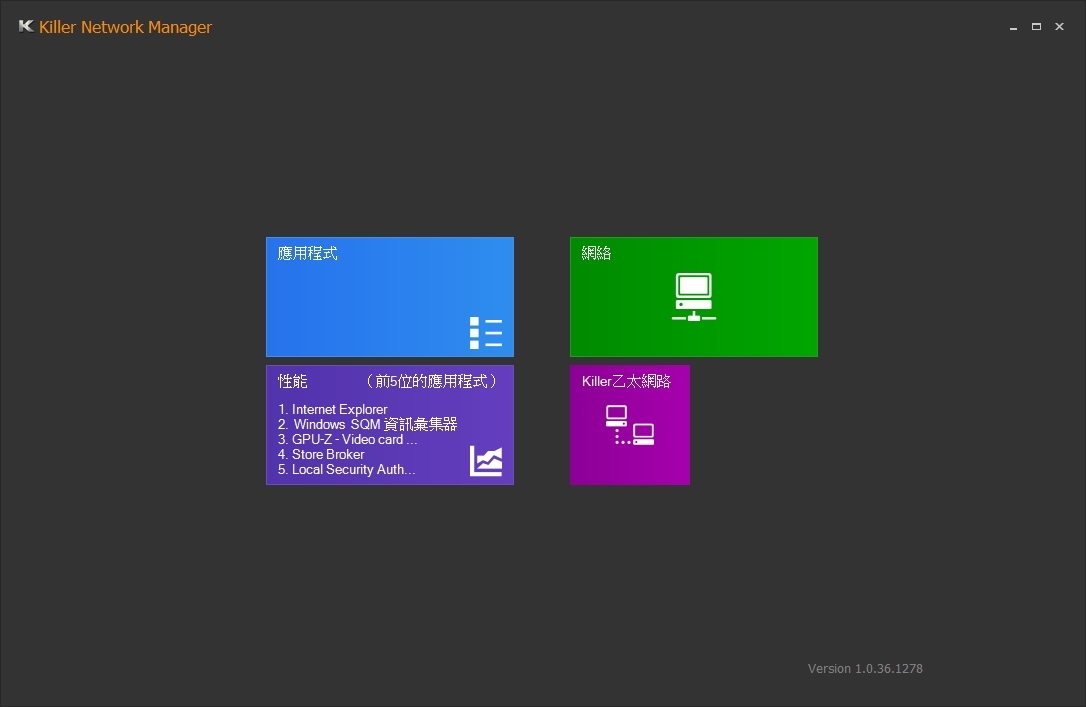Click the Killer Ethernet connected computers icon
The width and height of the screenshot is (1086, 707).
pyautogui.click(x=630, y=424)
